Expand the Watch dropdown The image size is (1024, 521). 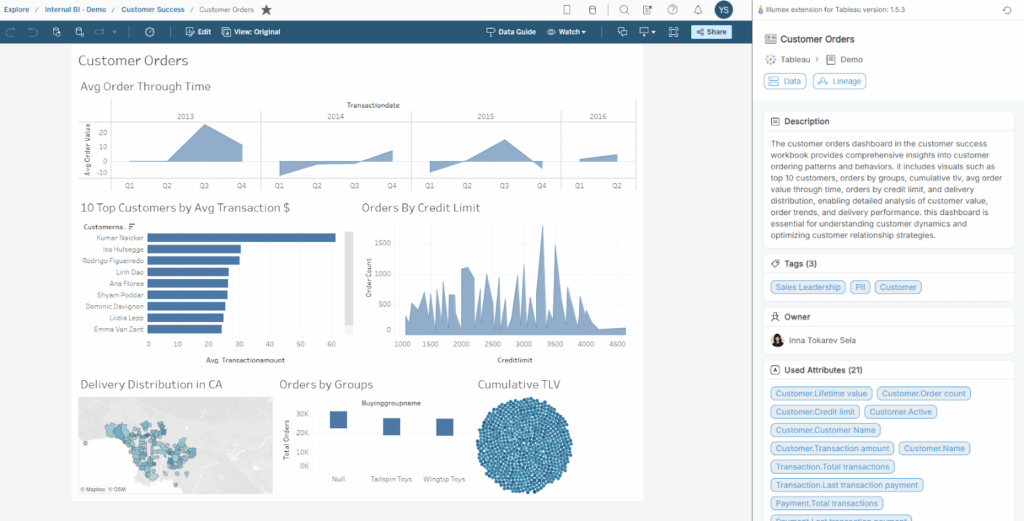pos(567,32)
